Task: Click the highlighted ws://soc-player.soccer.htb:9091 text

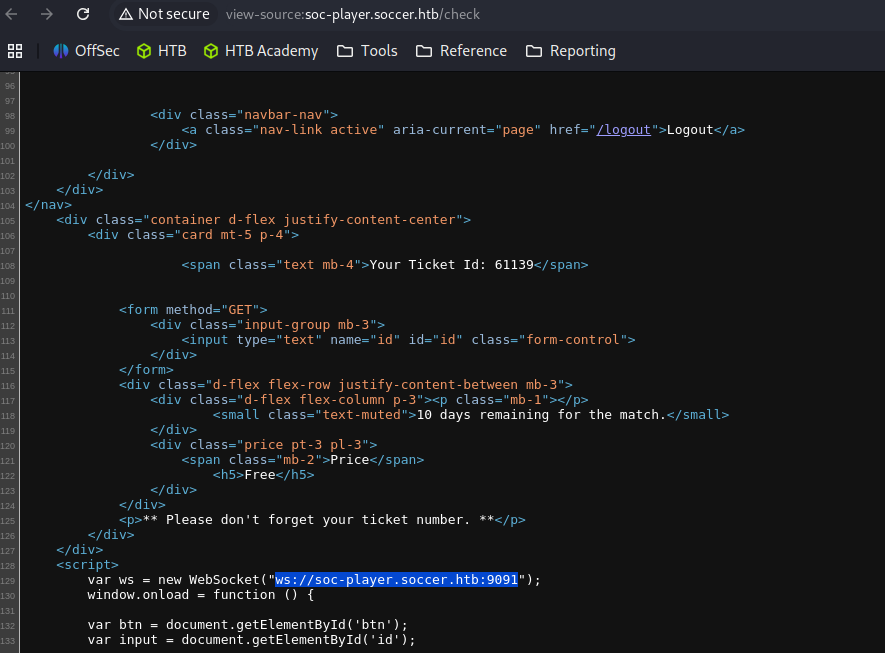Action: tap(396, 580)
